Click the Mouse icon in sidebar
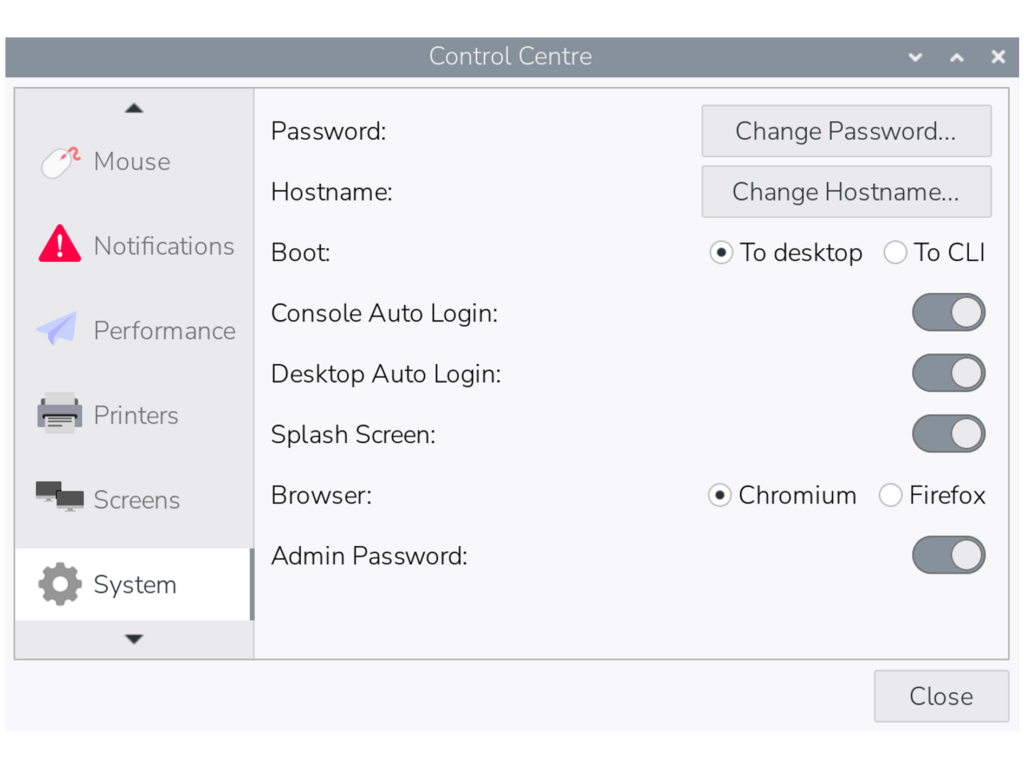 click(60, 162)
